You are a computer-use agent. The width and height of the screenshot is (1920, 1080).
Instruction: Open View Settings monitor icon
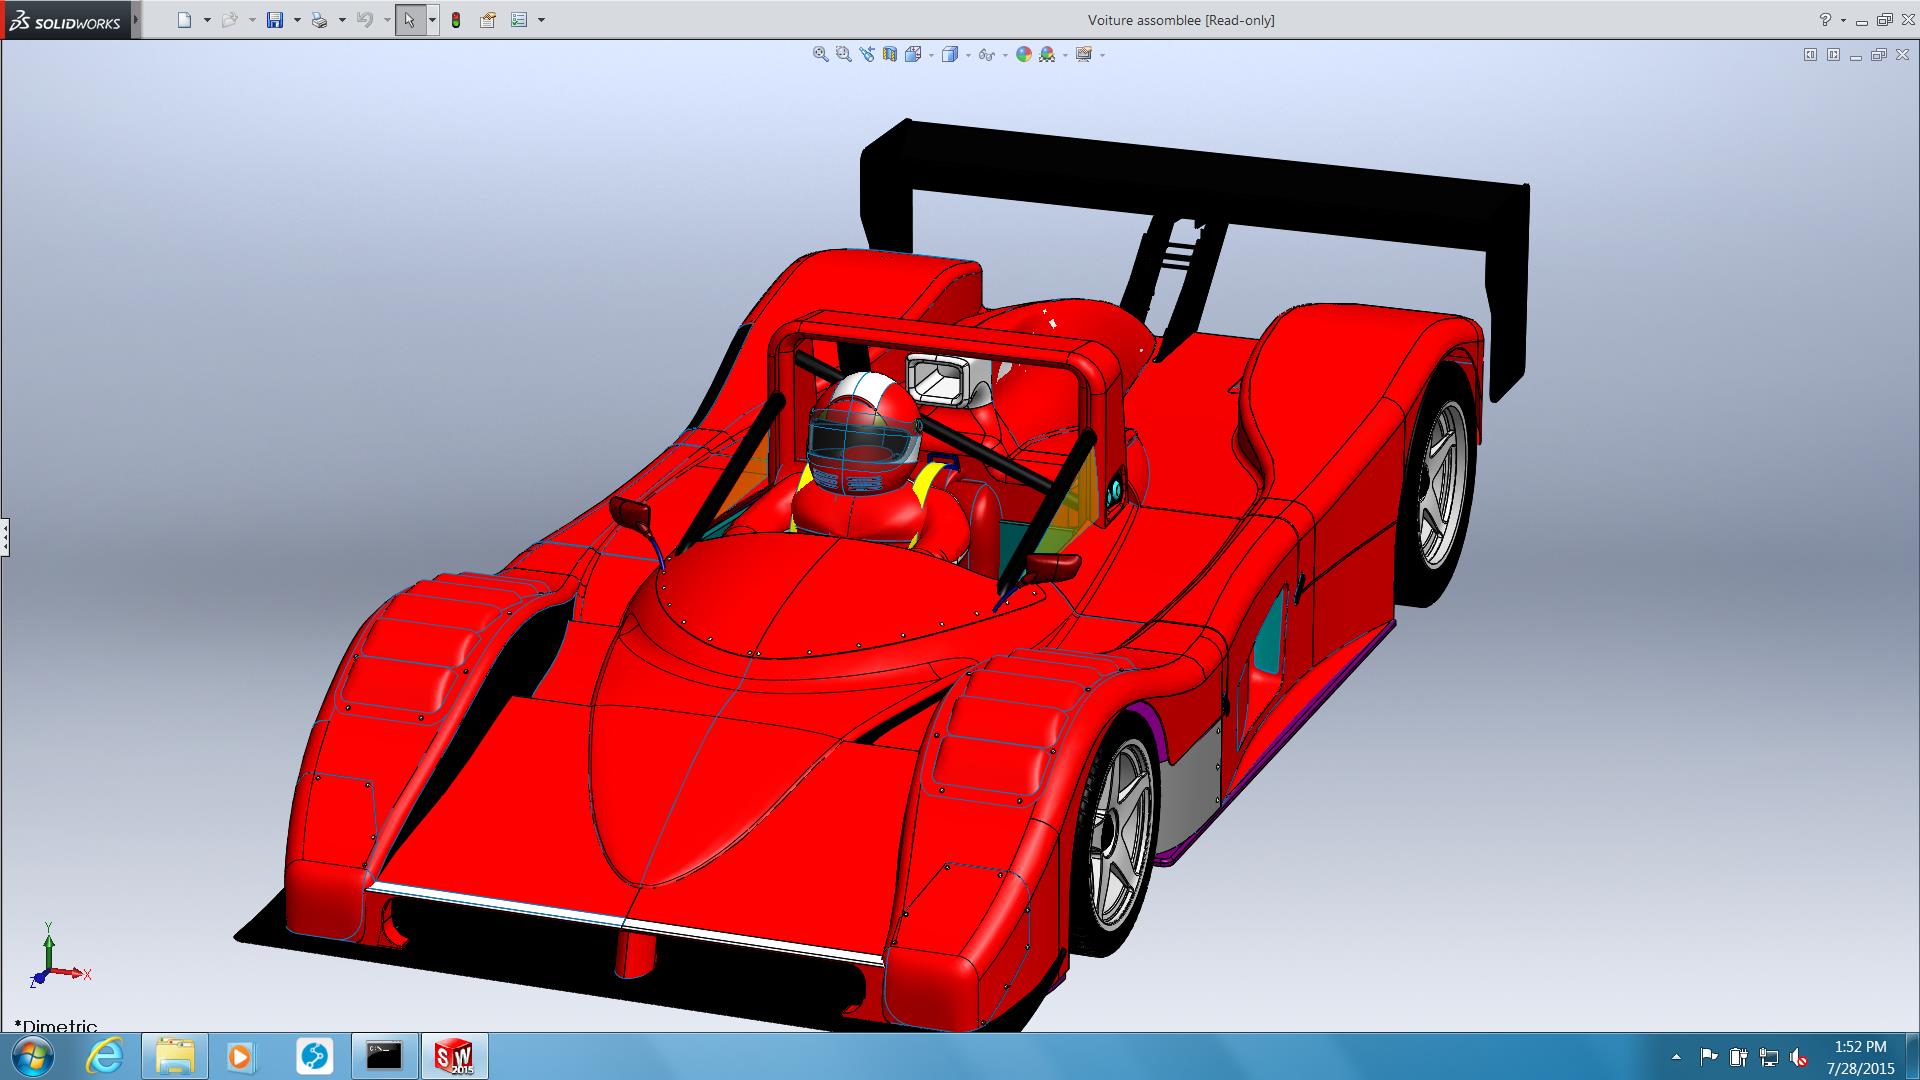coord(1083,55)
